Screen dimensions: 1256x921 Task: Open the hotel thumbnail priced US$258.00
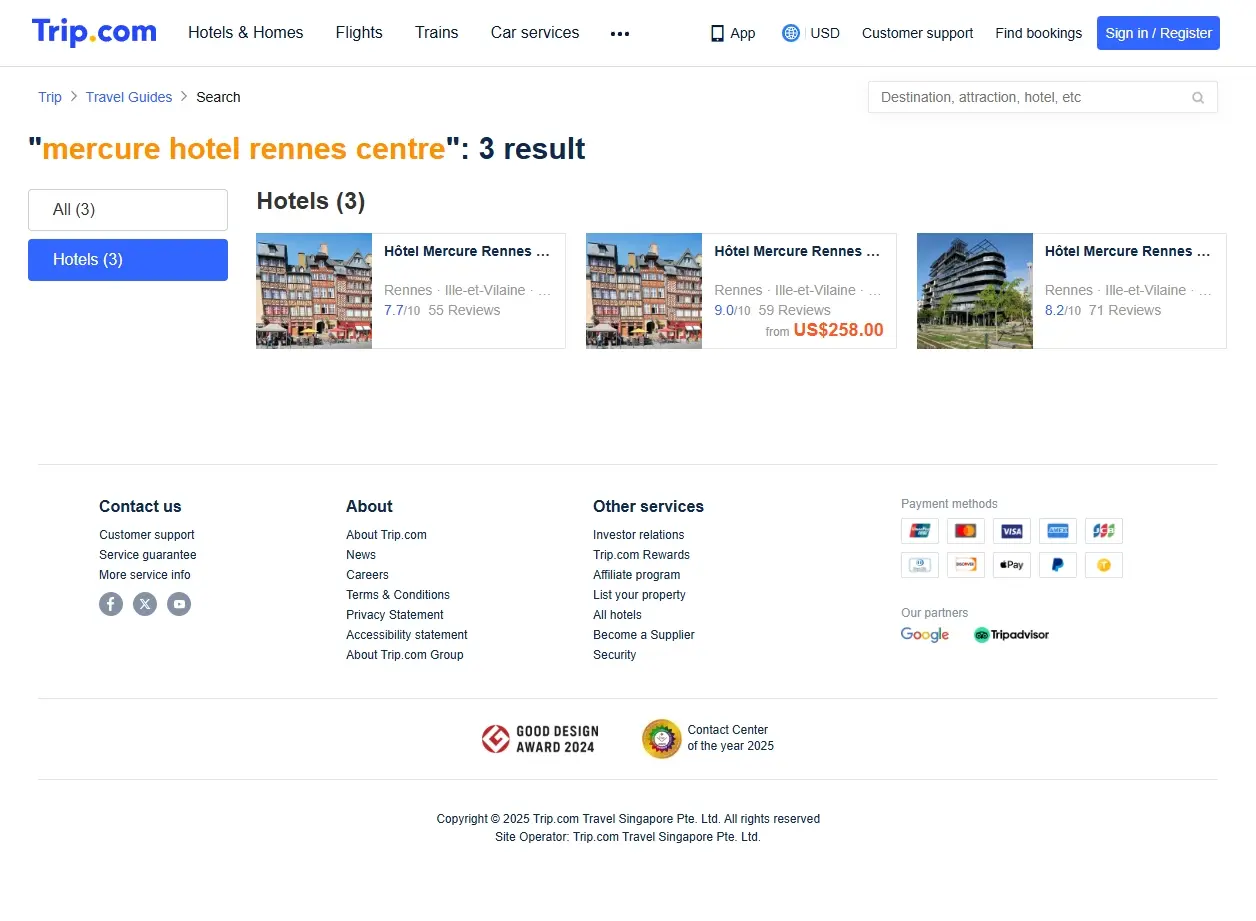coord(644,291)
